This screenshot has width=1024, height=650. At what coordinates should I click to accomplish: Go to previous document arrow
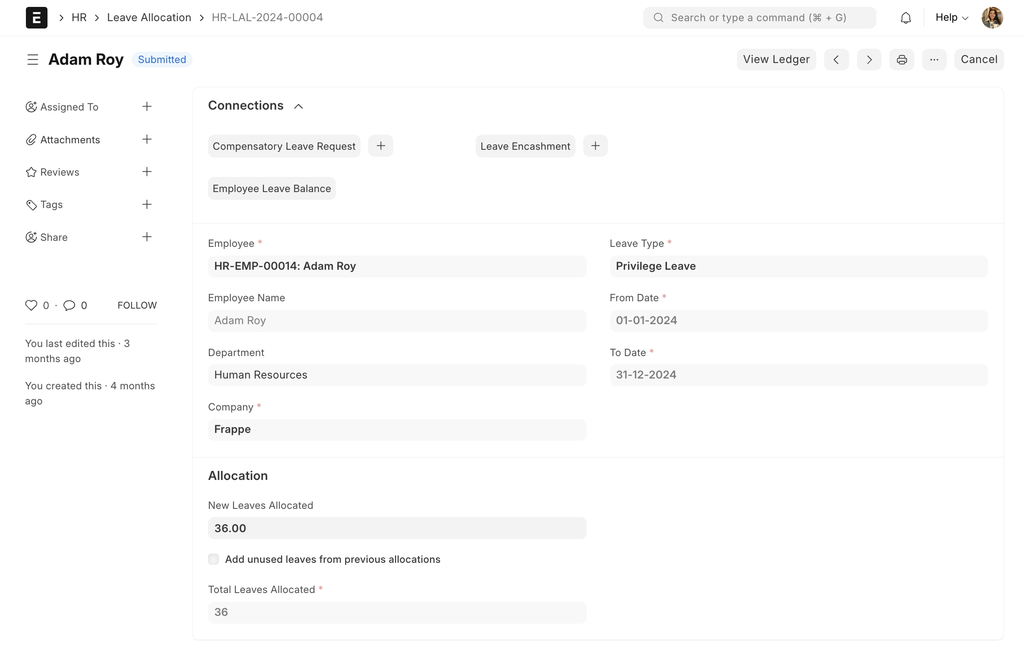coord(836,60)
